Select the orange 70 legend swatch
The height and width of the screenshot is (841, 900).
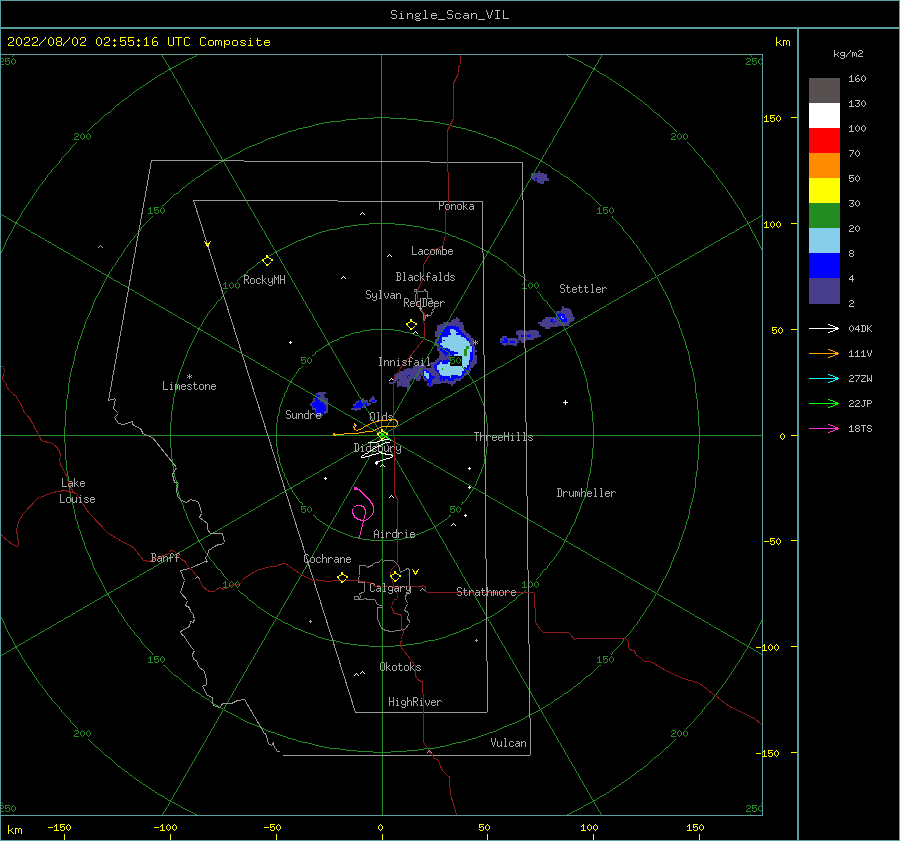point(824,166)
